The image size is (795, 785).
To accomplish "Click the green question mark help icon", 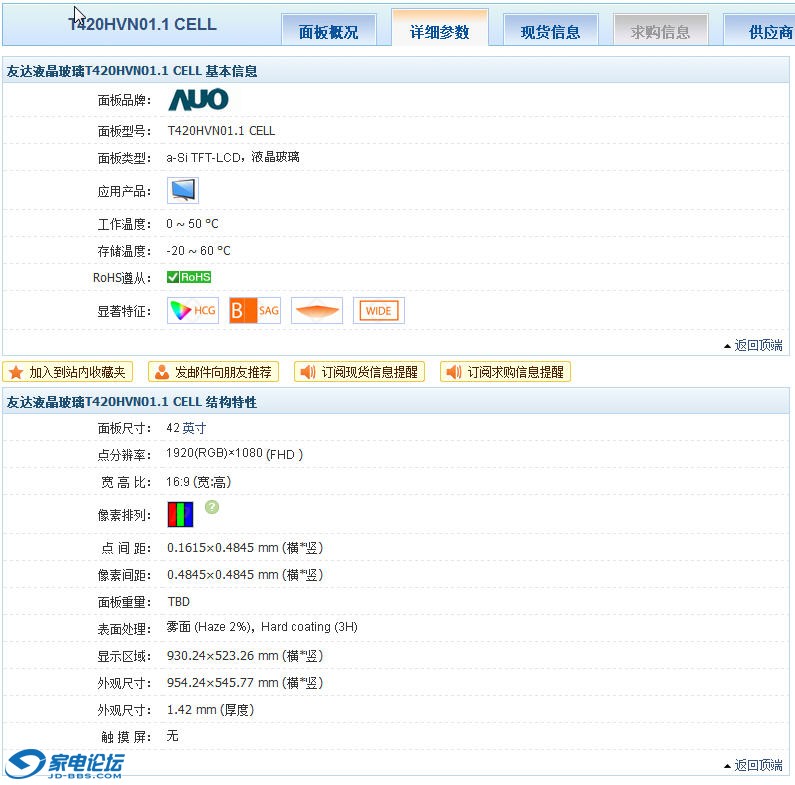I will tap(211, 508).
